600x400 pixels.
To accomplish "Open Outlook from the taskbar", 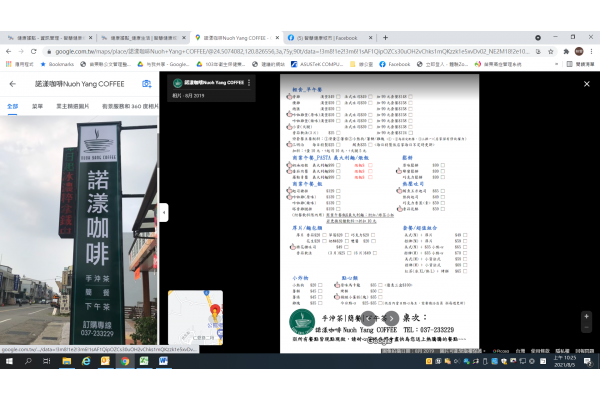I will click(x=105, y=361).
